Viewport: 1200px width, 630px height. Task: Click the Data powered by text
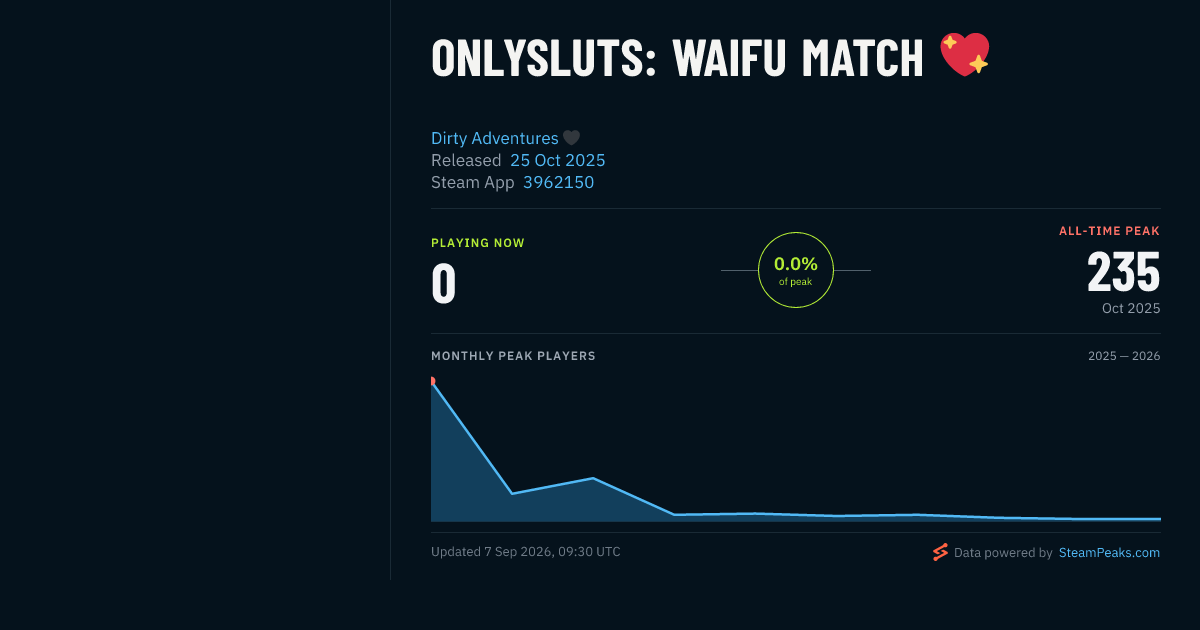pyautogui.click(x=1003, y=552)
